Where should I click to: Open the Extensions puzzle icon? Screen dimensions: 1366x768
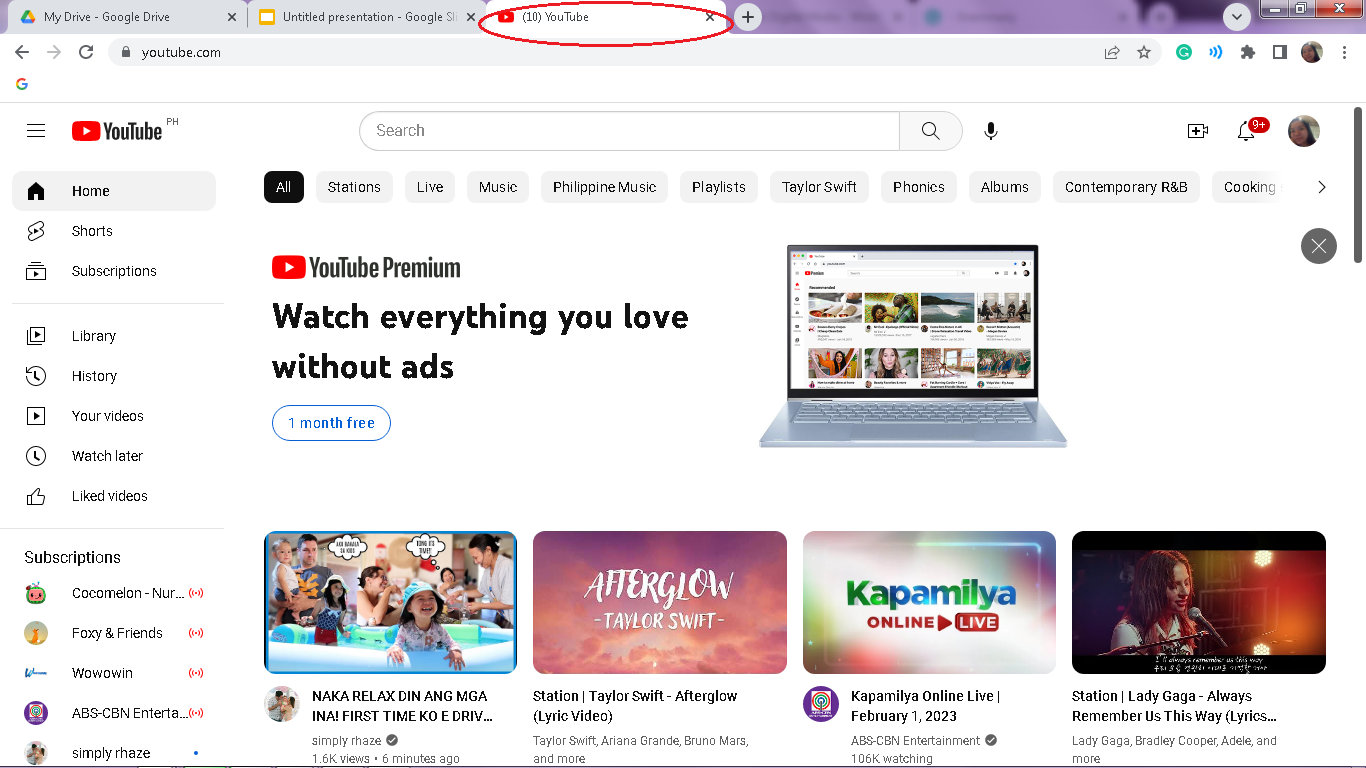[x=1247, y=52]
